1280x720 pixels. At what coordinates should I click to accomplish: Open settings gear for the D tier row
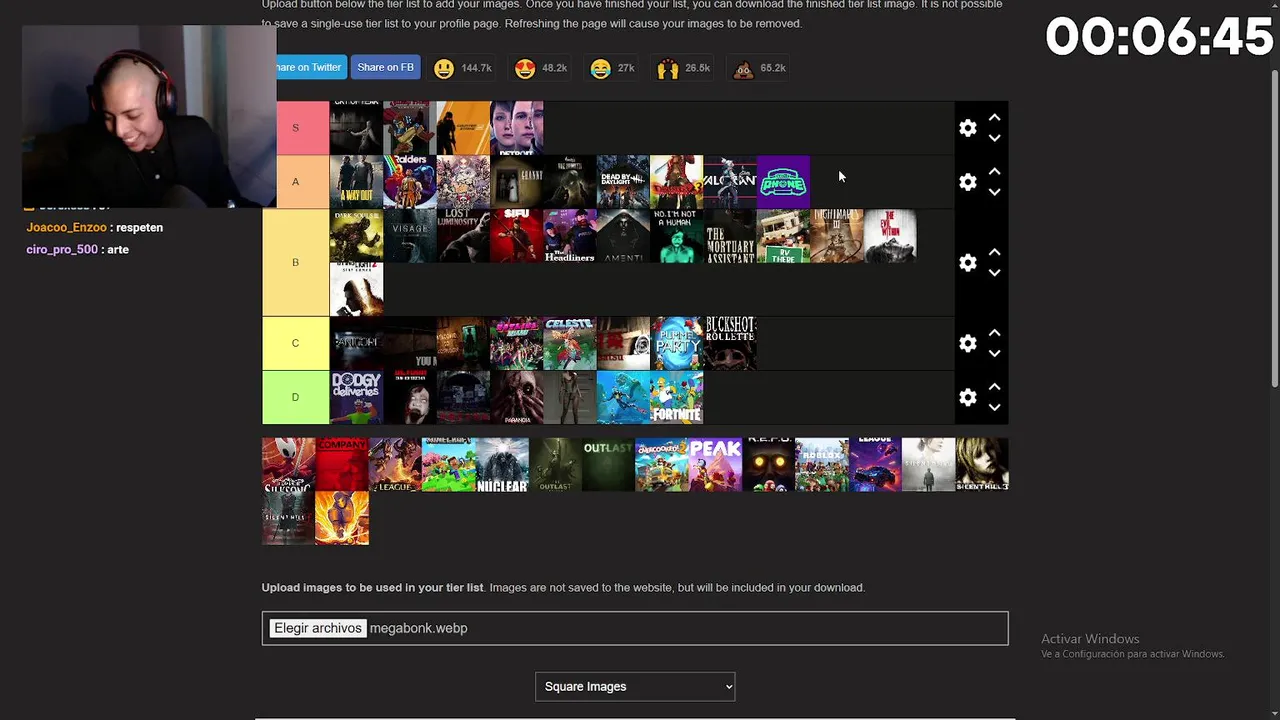click(x=967, y=397)
